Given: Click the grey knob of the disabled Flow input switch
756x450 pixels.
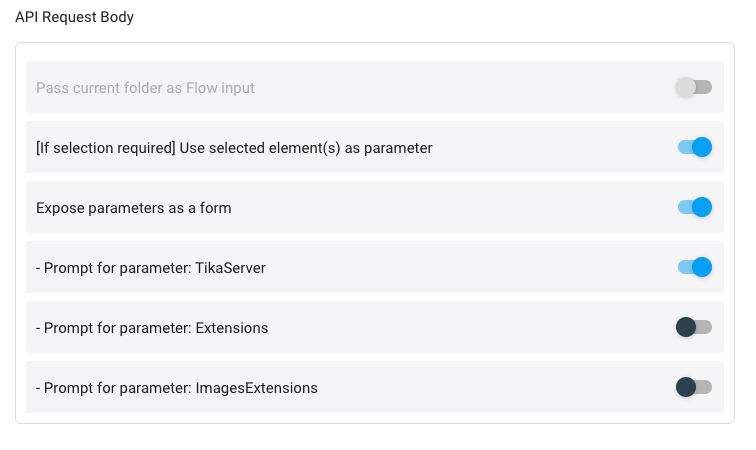Looking at the screenshot, I should 686,87.
